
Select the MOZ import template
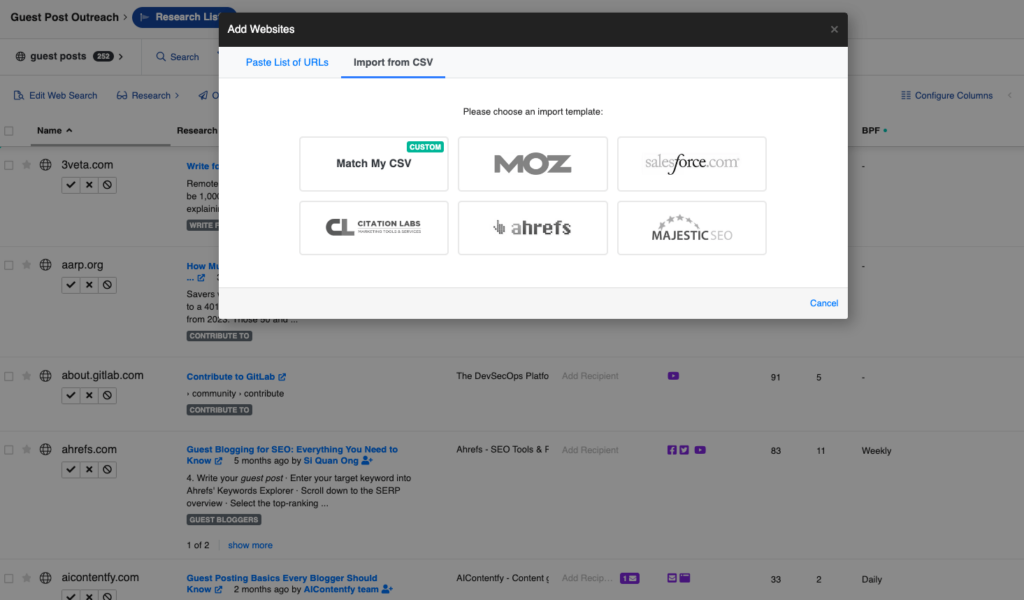(532, 164)
